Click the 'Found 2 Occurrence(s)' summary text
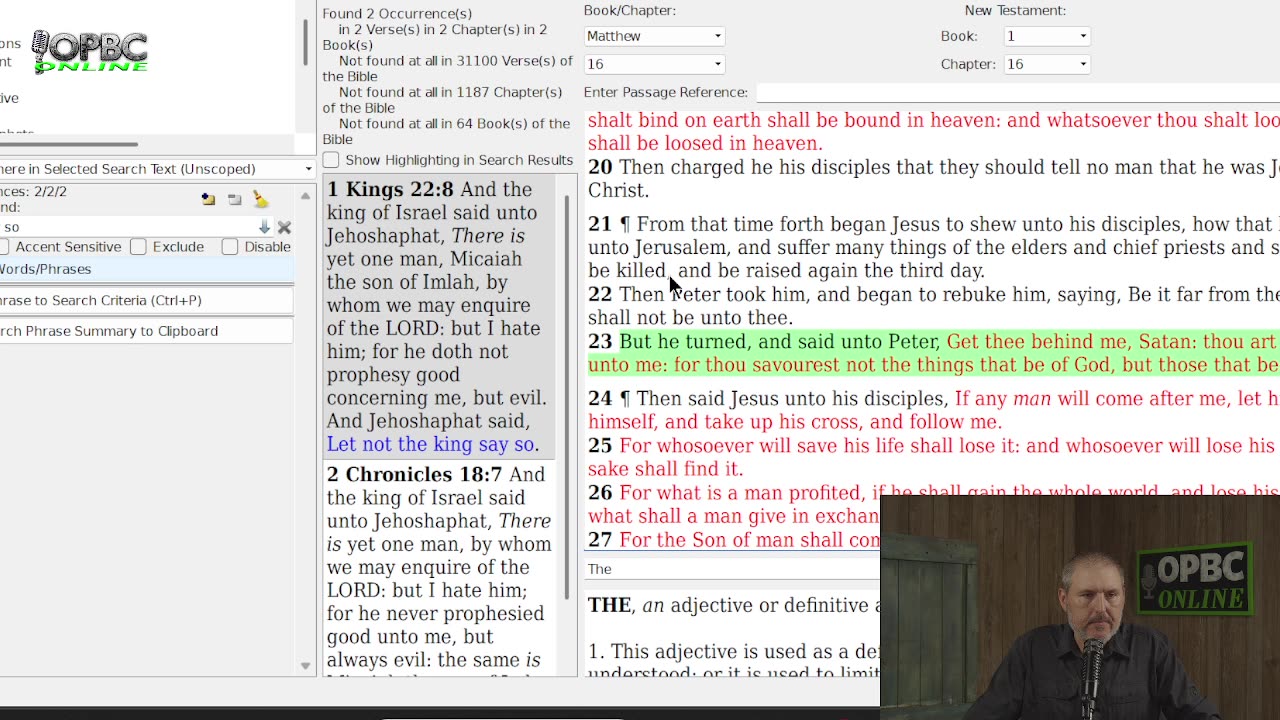 coord(397,14)
